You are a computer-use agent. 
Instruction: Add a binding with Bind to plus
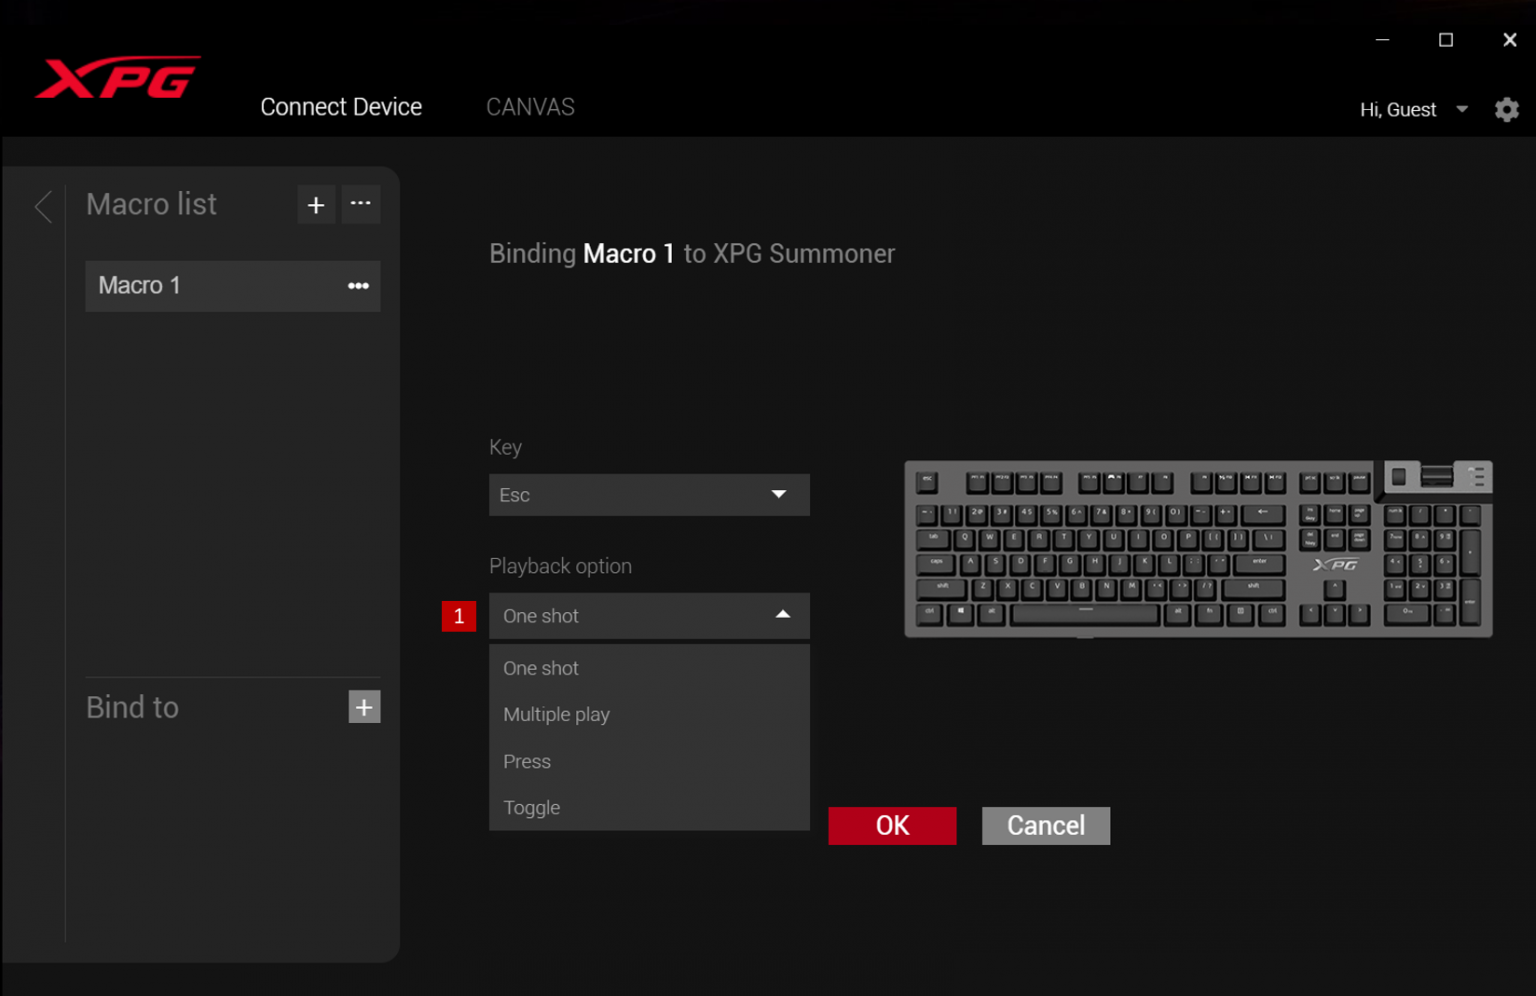click(x=364, y=707)
